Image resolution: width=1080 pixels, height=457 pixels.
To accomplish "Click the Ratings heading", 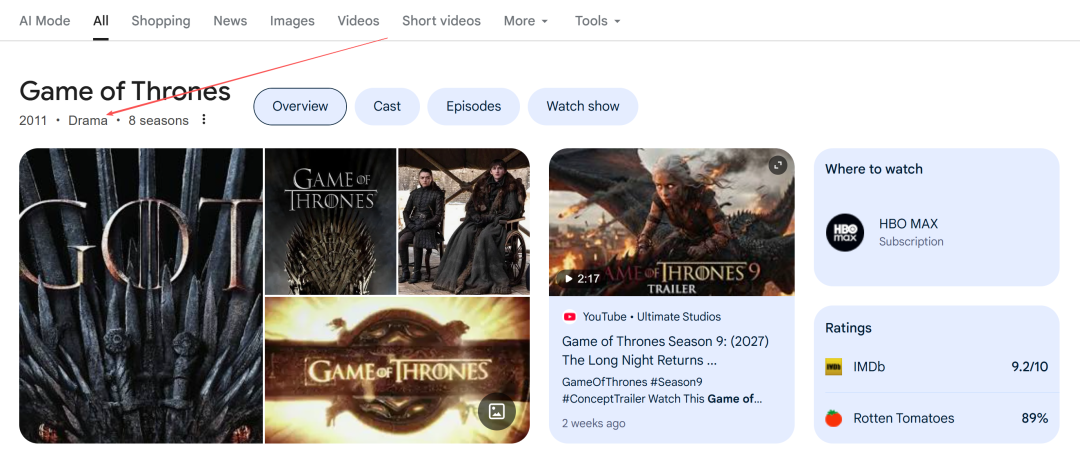I will click(849, 328).
